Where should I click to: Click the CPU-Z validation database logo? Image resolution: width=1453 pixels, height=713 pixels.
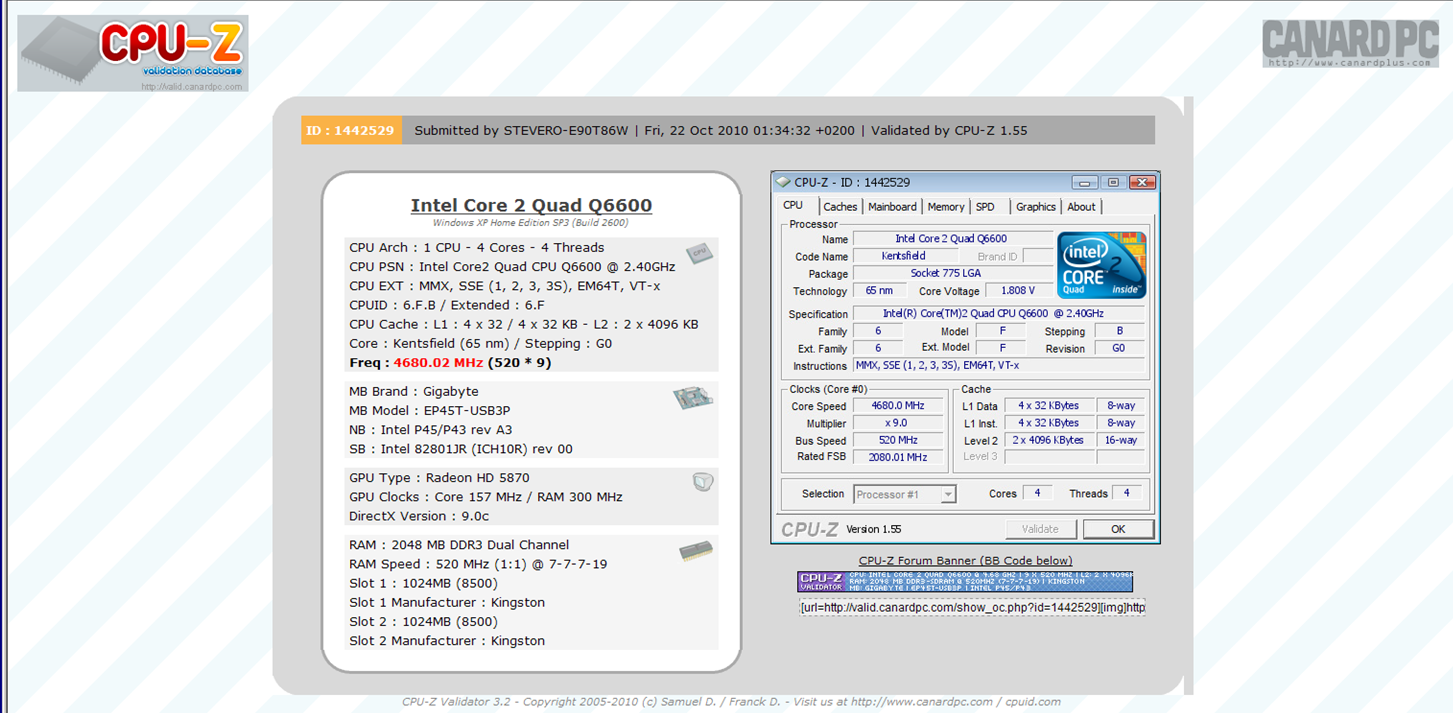click(133, 54)
